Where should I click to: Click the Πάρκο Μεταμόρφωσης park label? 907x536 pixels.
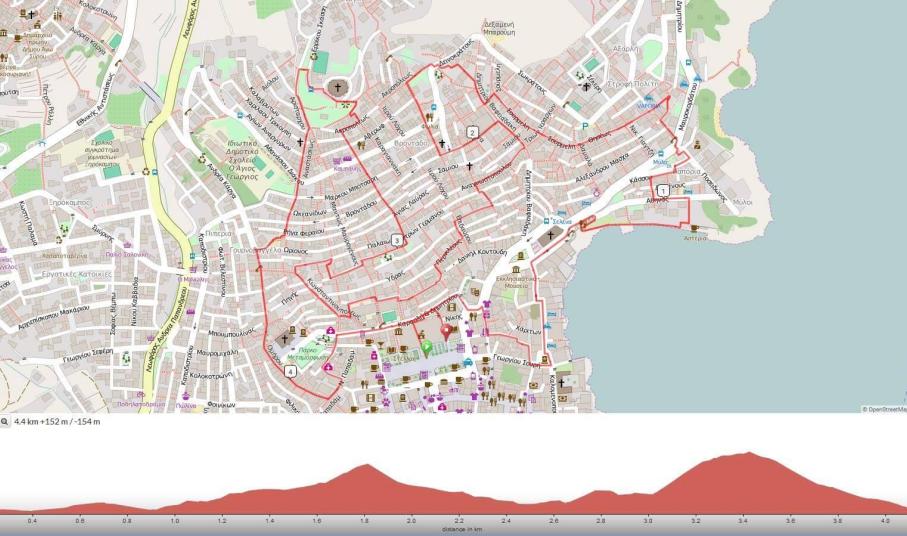tap(303, 355)
